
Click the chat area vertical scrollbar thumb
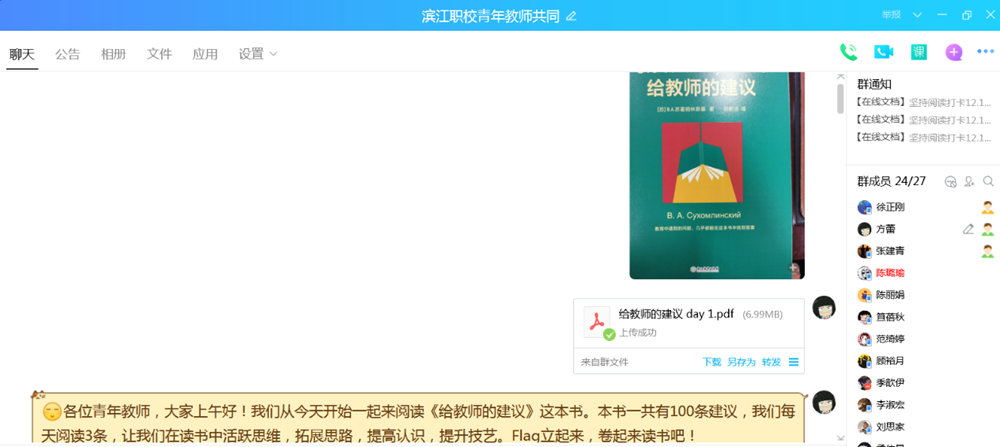coord(841,99)
